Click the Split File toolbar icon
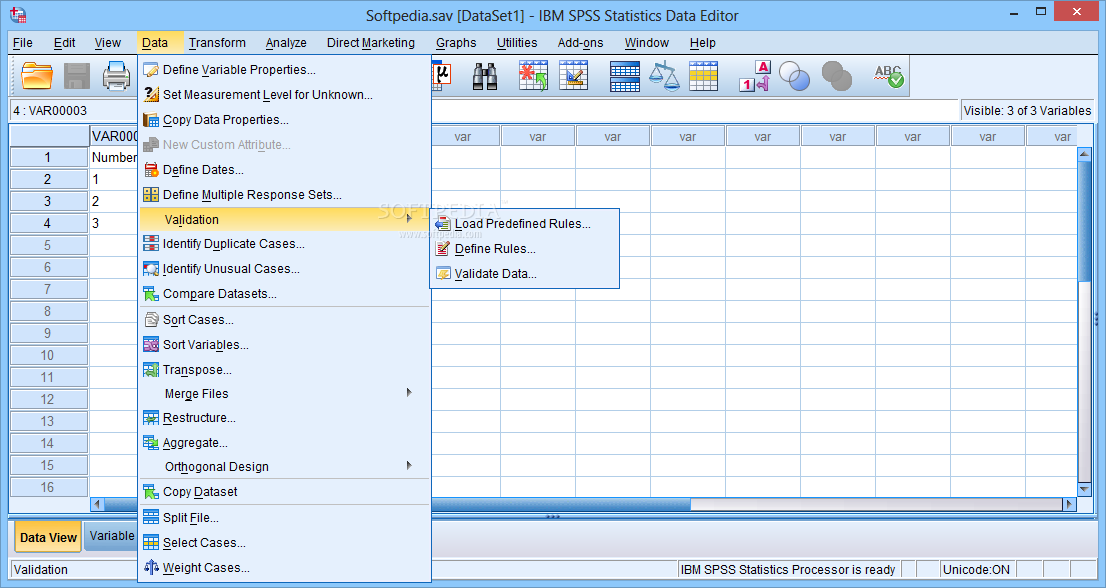 (624, 76)
